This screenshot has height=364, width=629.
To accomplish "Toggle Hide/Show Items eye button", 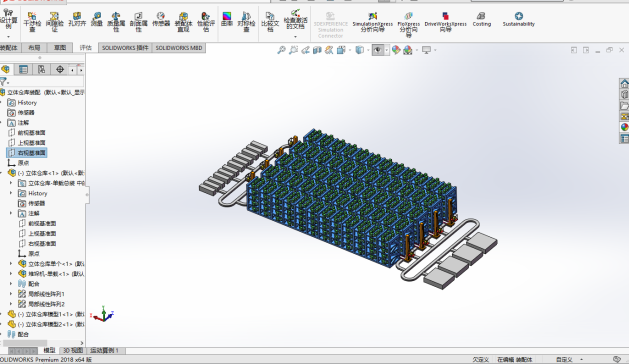I will [x=377, y=50].
